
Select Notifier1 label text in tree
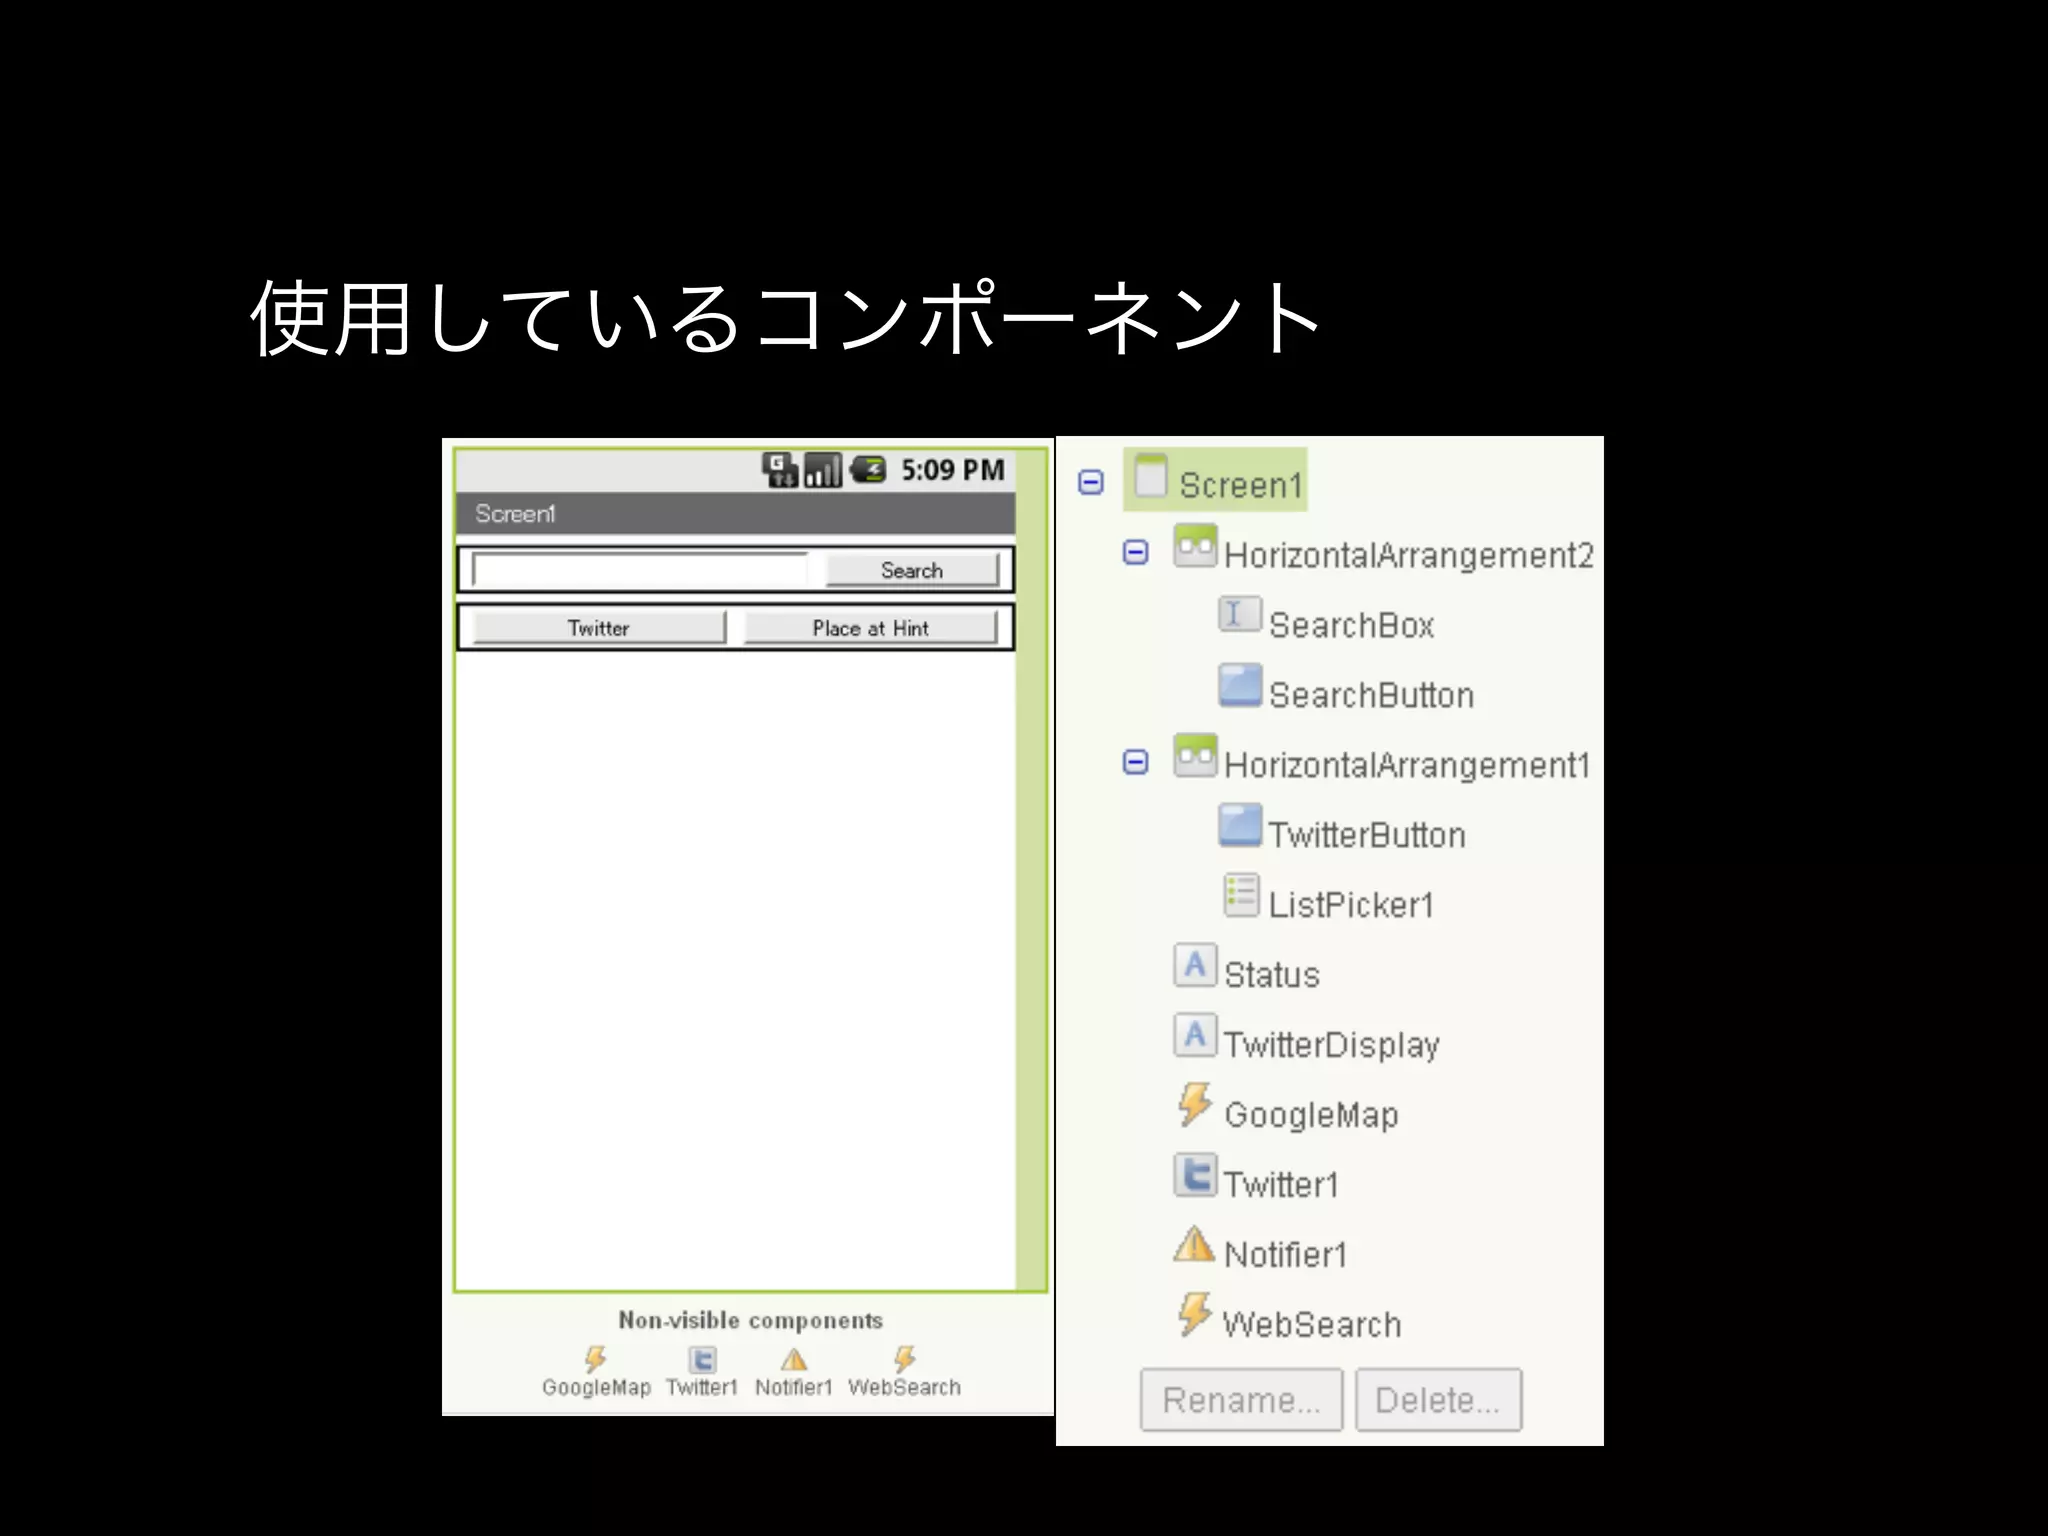click(1285, 1256)
